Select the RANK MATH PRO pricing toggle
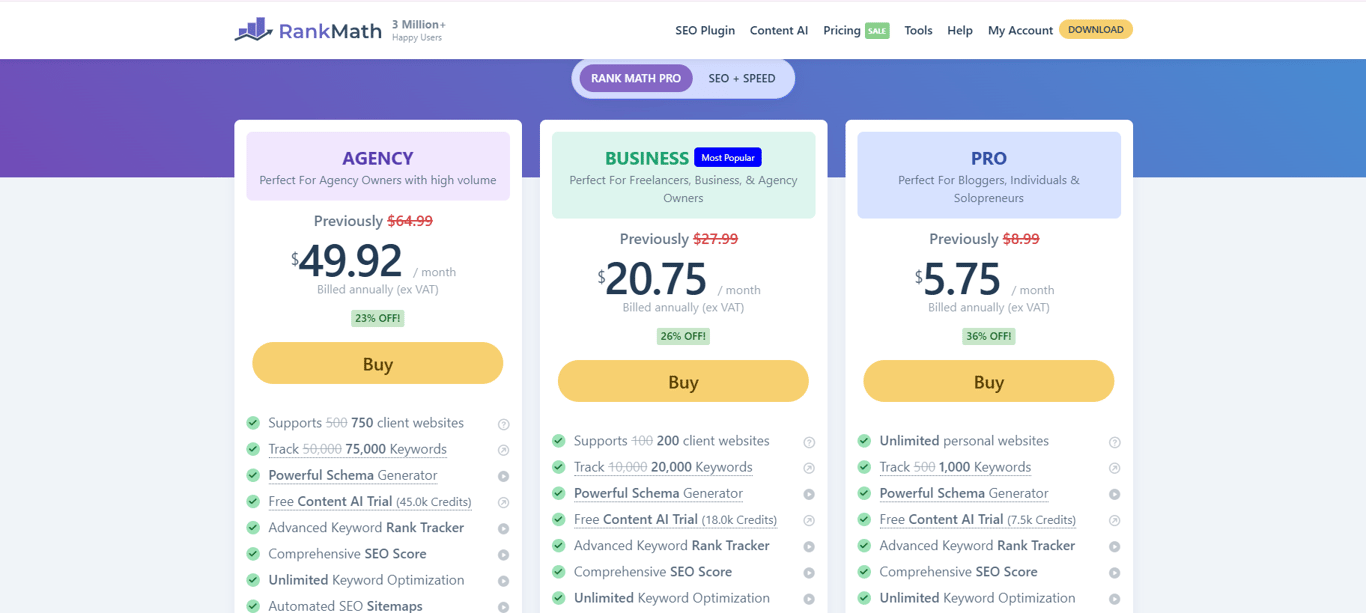This screenshot has width=1366, height=613. point(636,78)
